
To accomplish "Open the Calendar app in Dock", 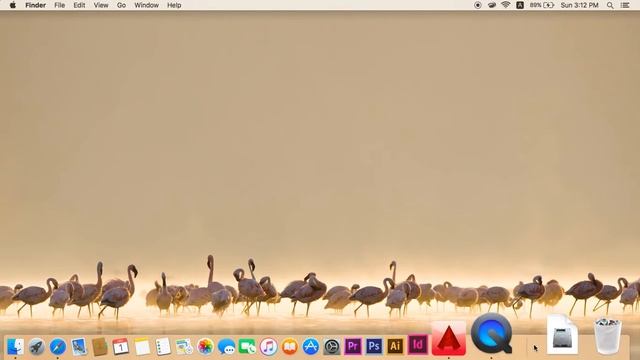I will [121, 347].
